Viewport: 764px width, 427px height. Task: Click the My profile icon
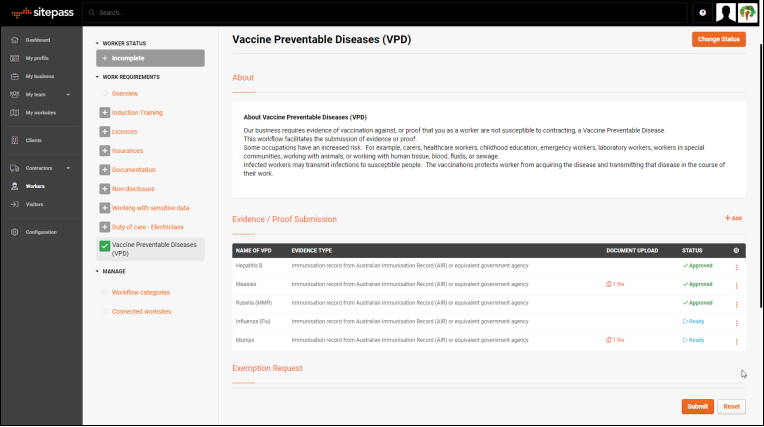[15, 58]
